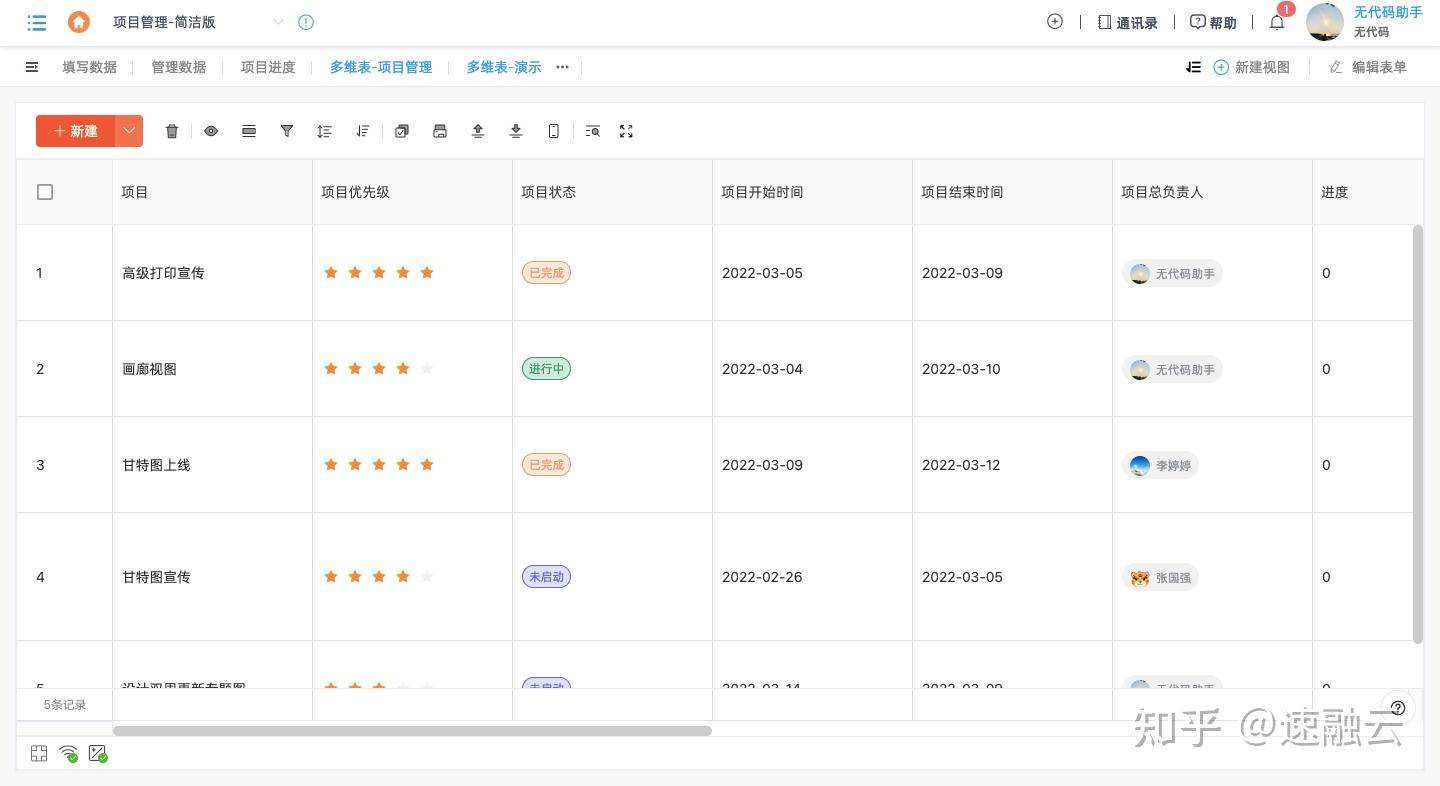Click the print icon in toolbar
Viewport: 1440px width, 786px height.
pos(440,131)
